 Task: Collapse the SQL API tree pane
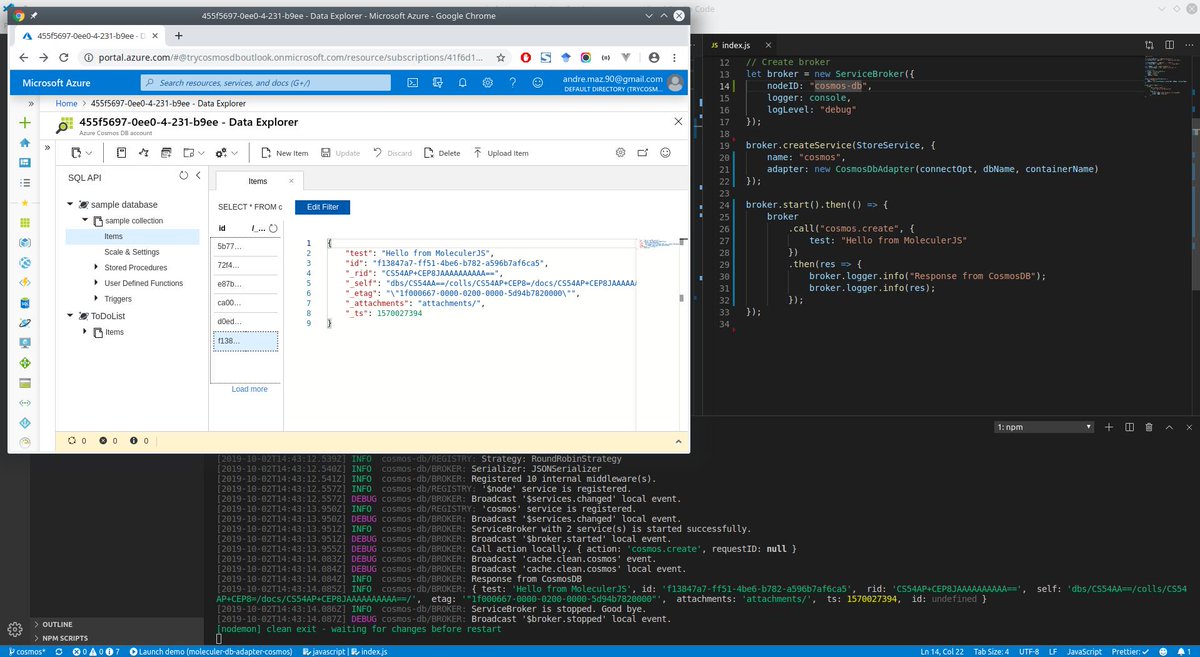coord(198,176)
